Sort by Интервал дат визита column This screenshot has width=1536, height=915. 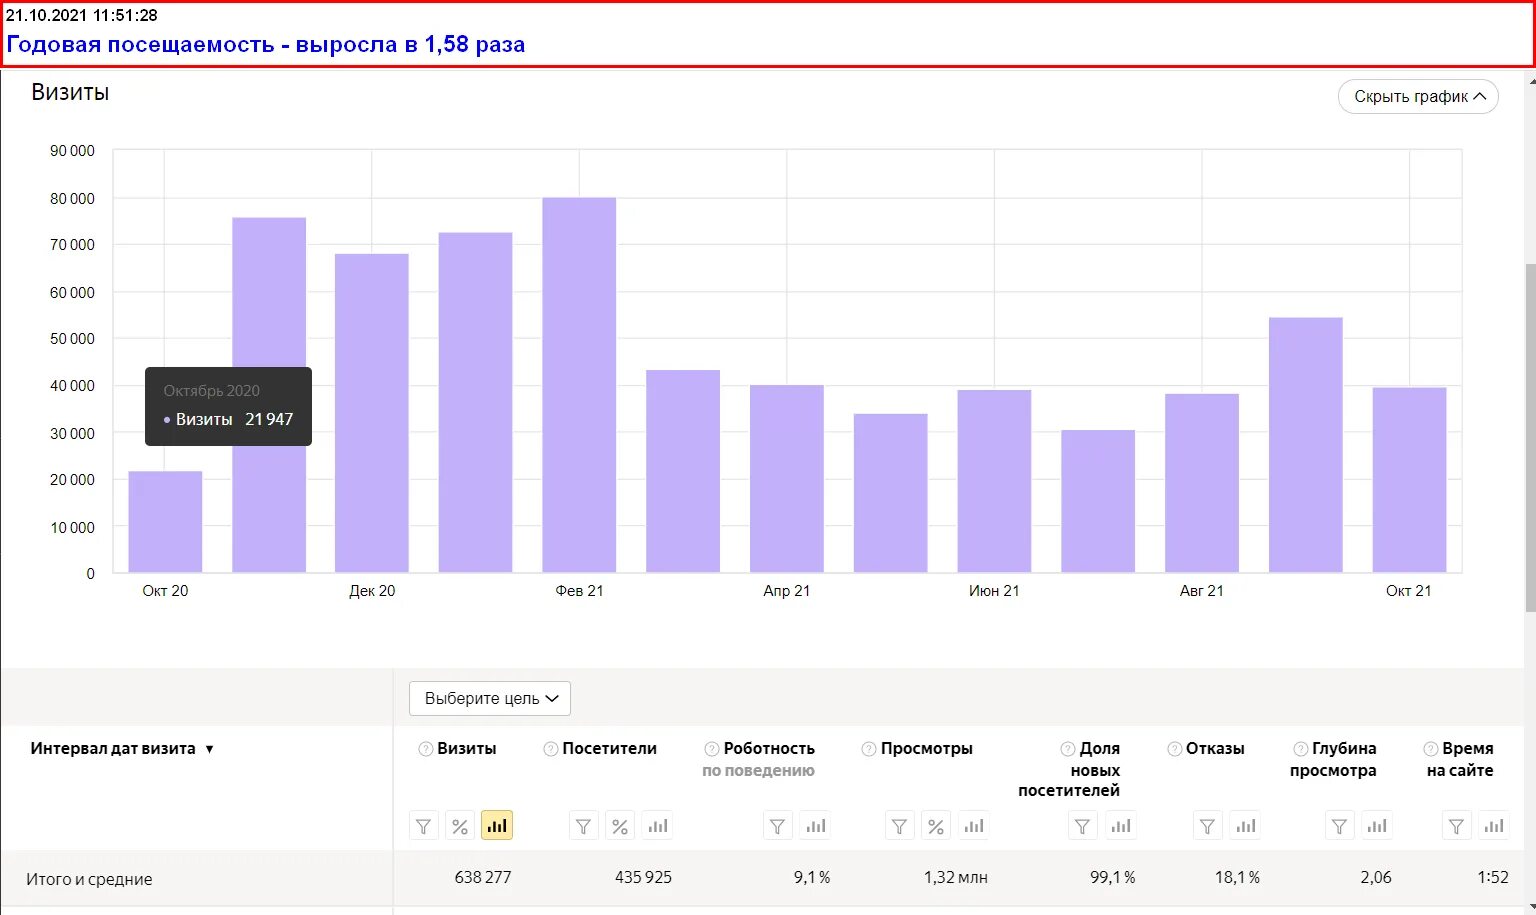coord(122,749)
